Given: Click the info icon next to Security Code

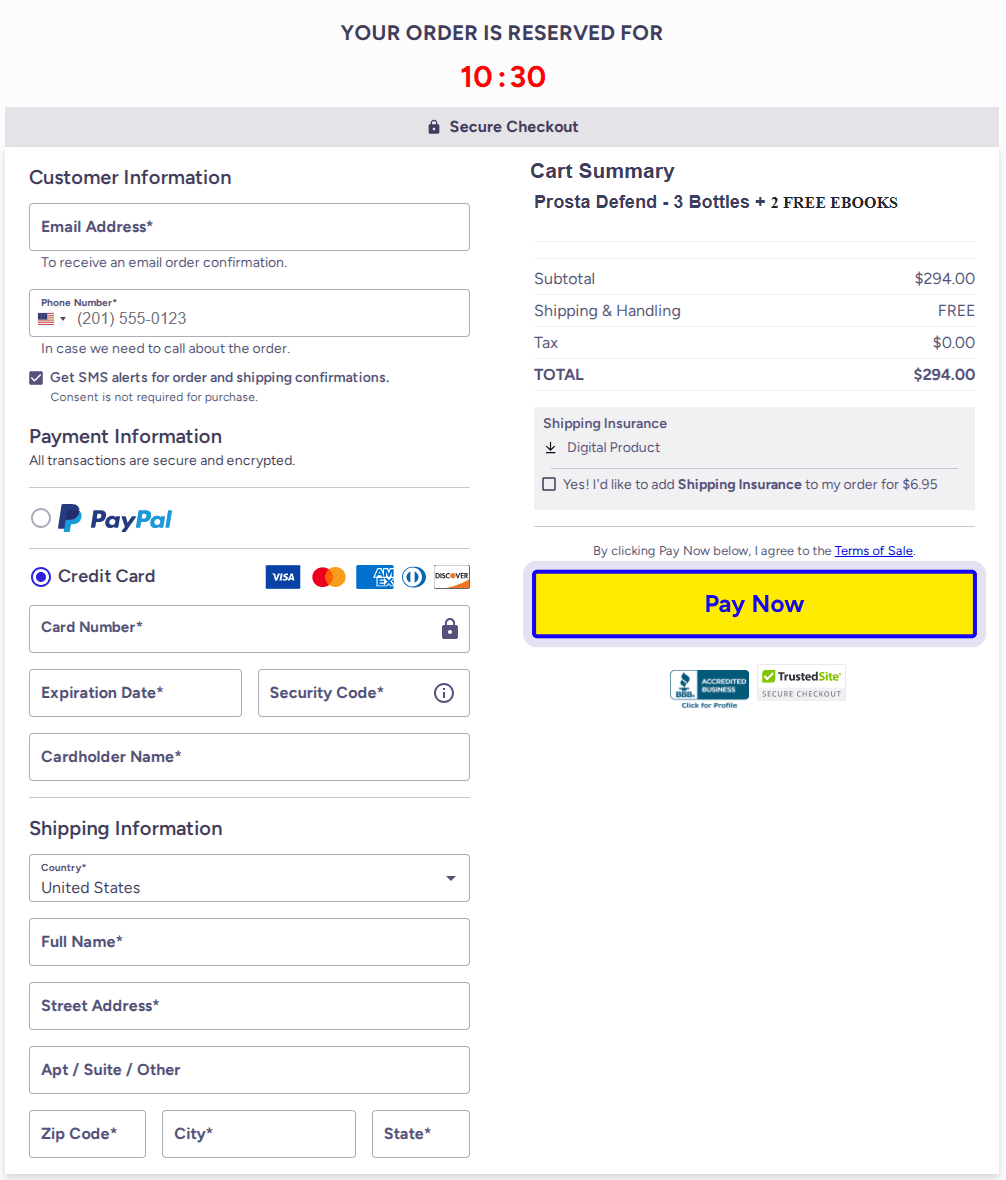Looking at the screenshot, I should (443, 692).
